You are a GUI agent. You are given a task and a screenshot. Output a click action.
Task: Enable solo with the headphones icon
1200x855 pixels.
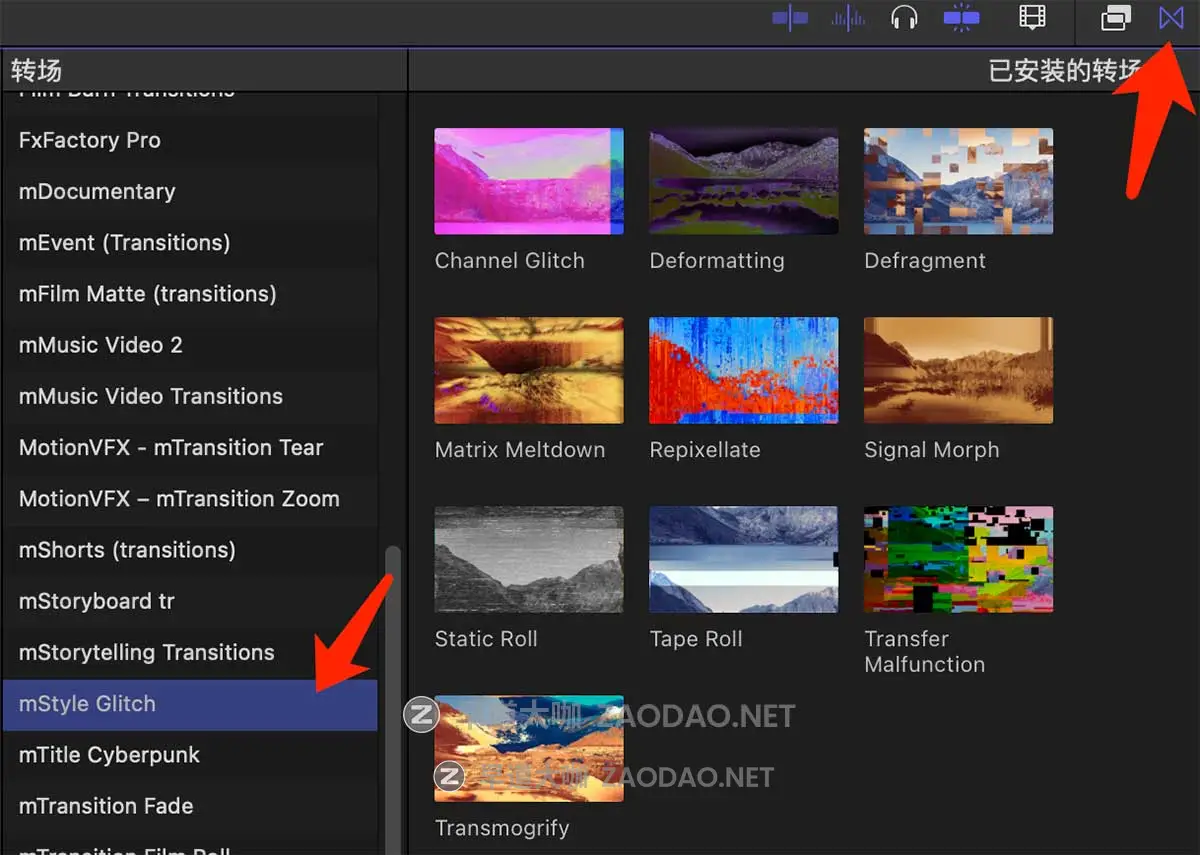[x=904, y=19]
